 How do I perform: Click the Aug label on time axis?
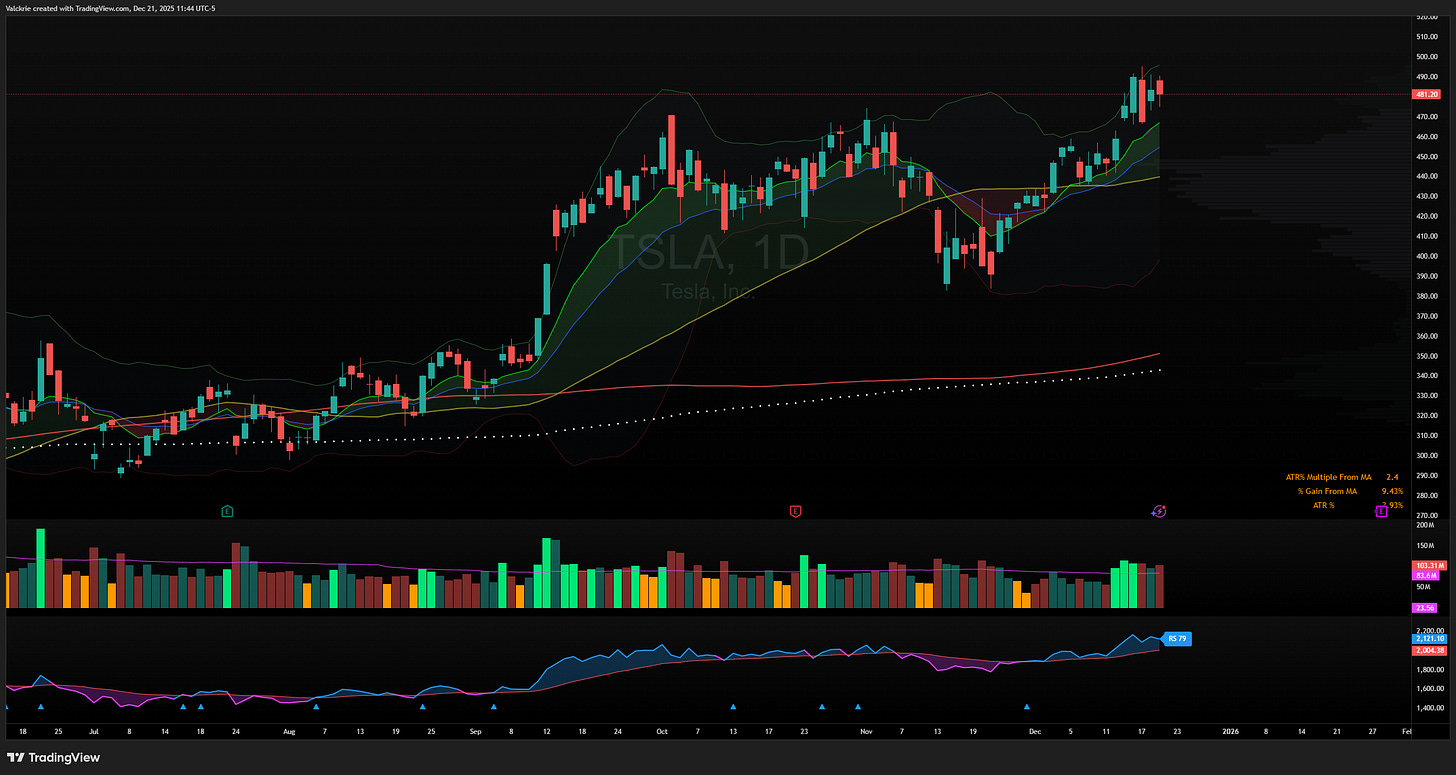[x=288, y=732]
